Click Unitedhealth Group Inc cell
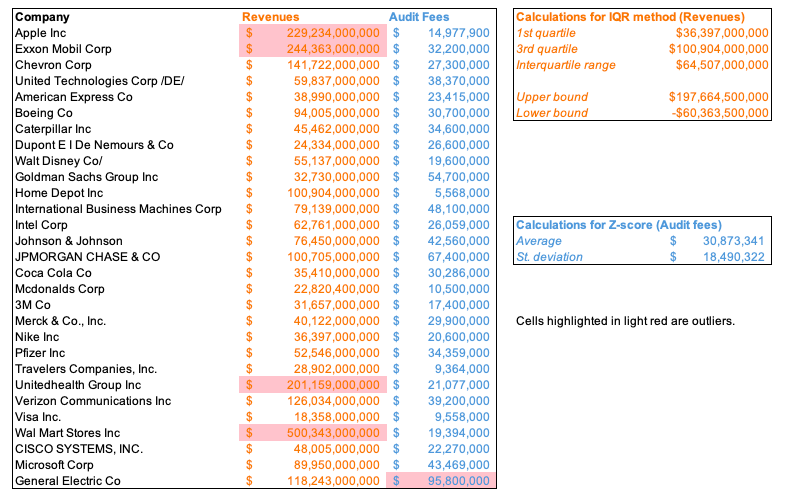Screen dimensions: 785x501 click(x=78, y=385)
